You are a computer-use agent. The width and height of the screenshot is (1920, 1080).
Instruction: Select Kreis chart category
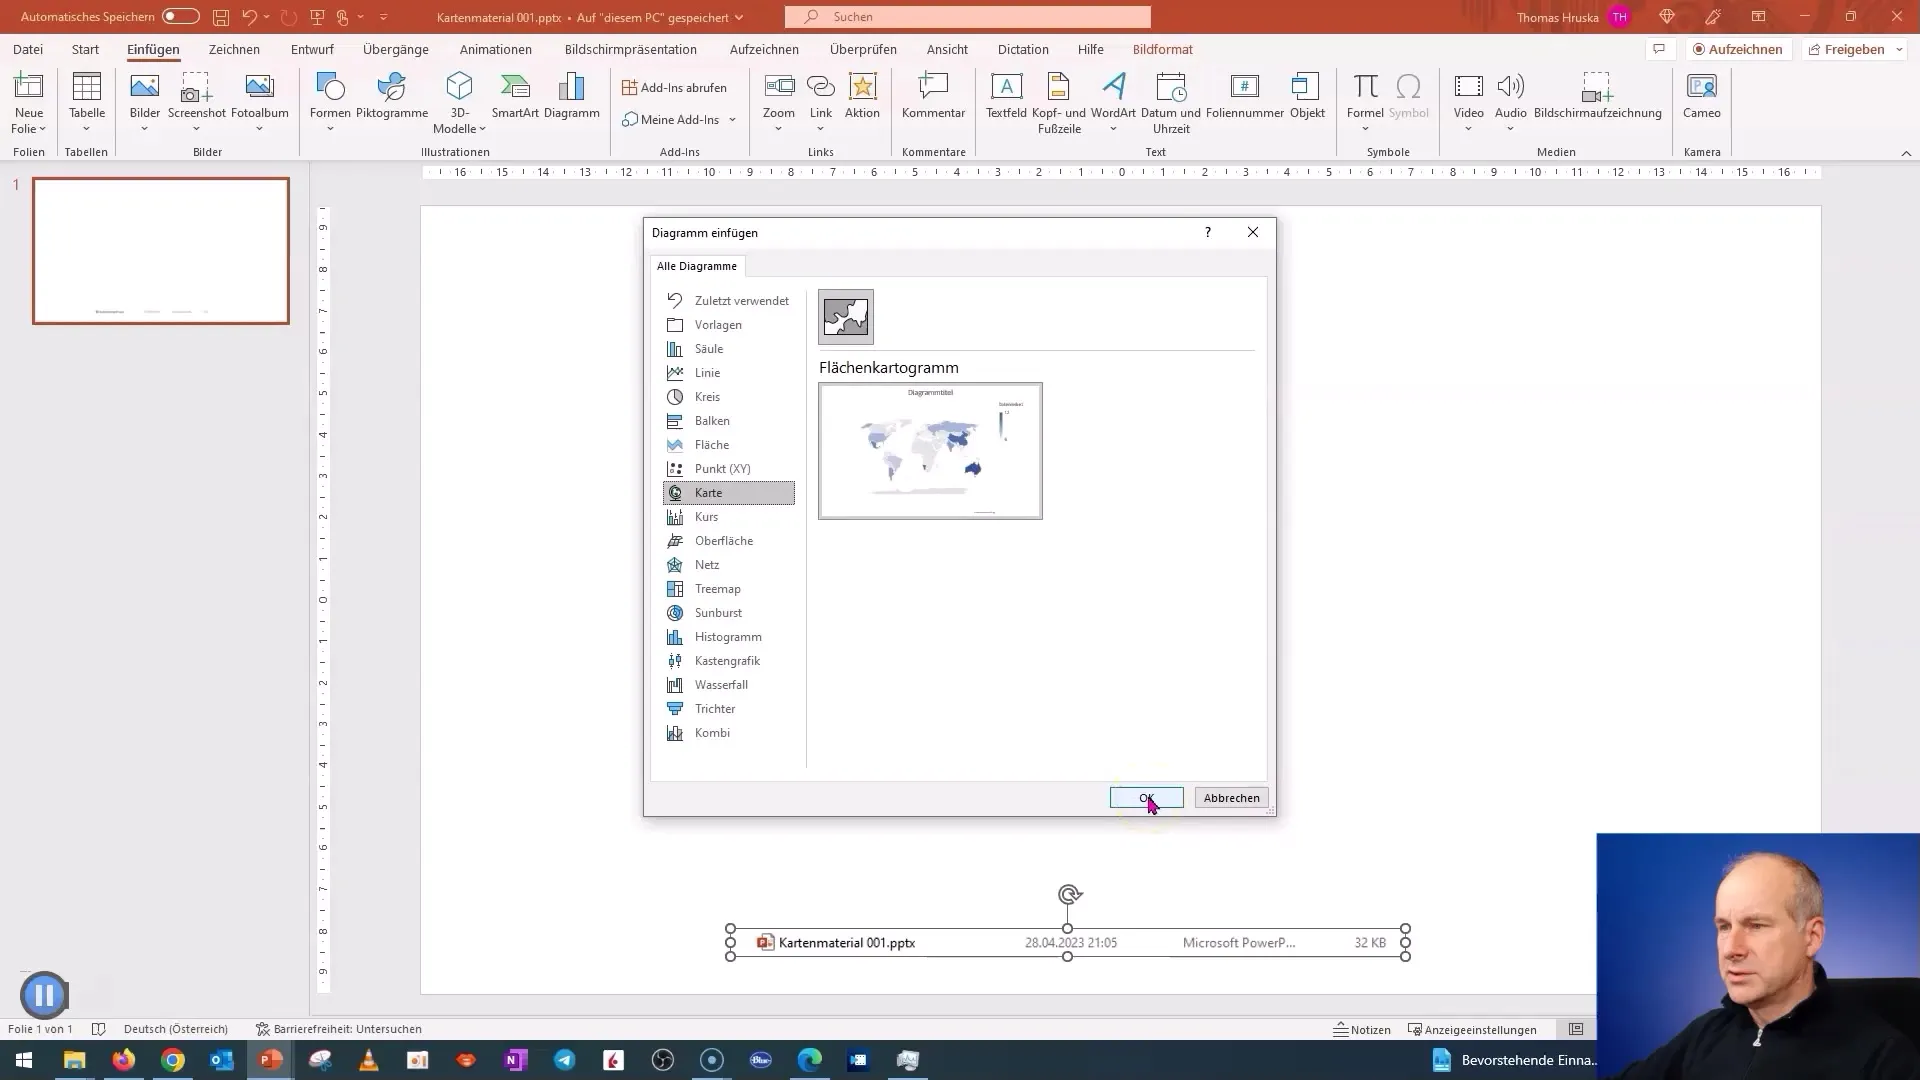[x=729, y=397]
